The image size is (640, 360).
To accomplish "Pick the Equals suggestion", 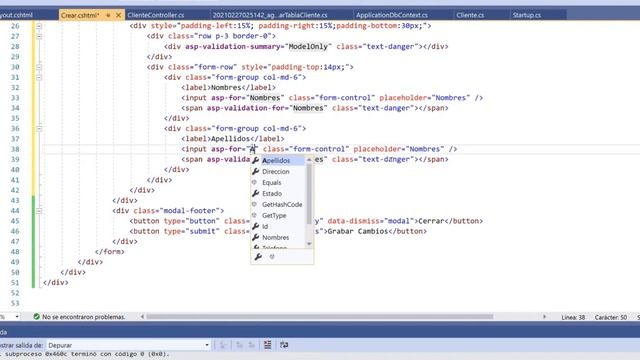I will [x=271, y=182].
